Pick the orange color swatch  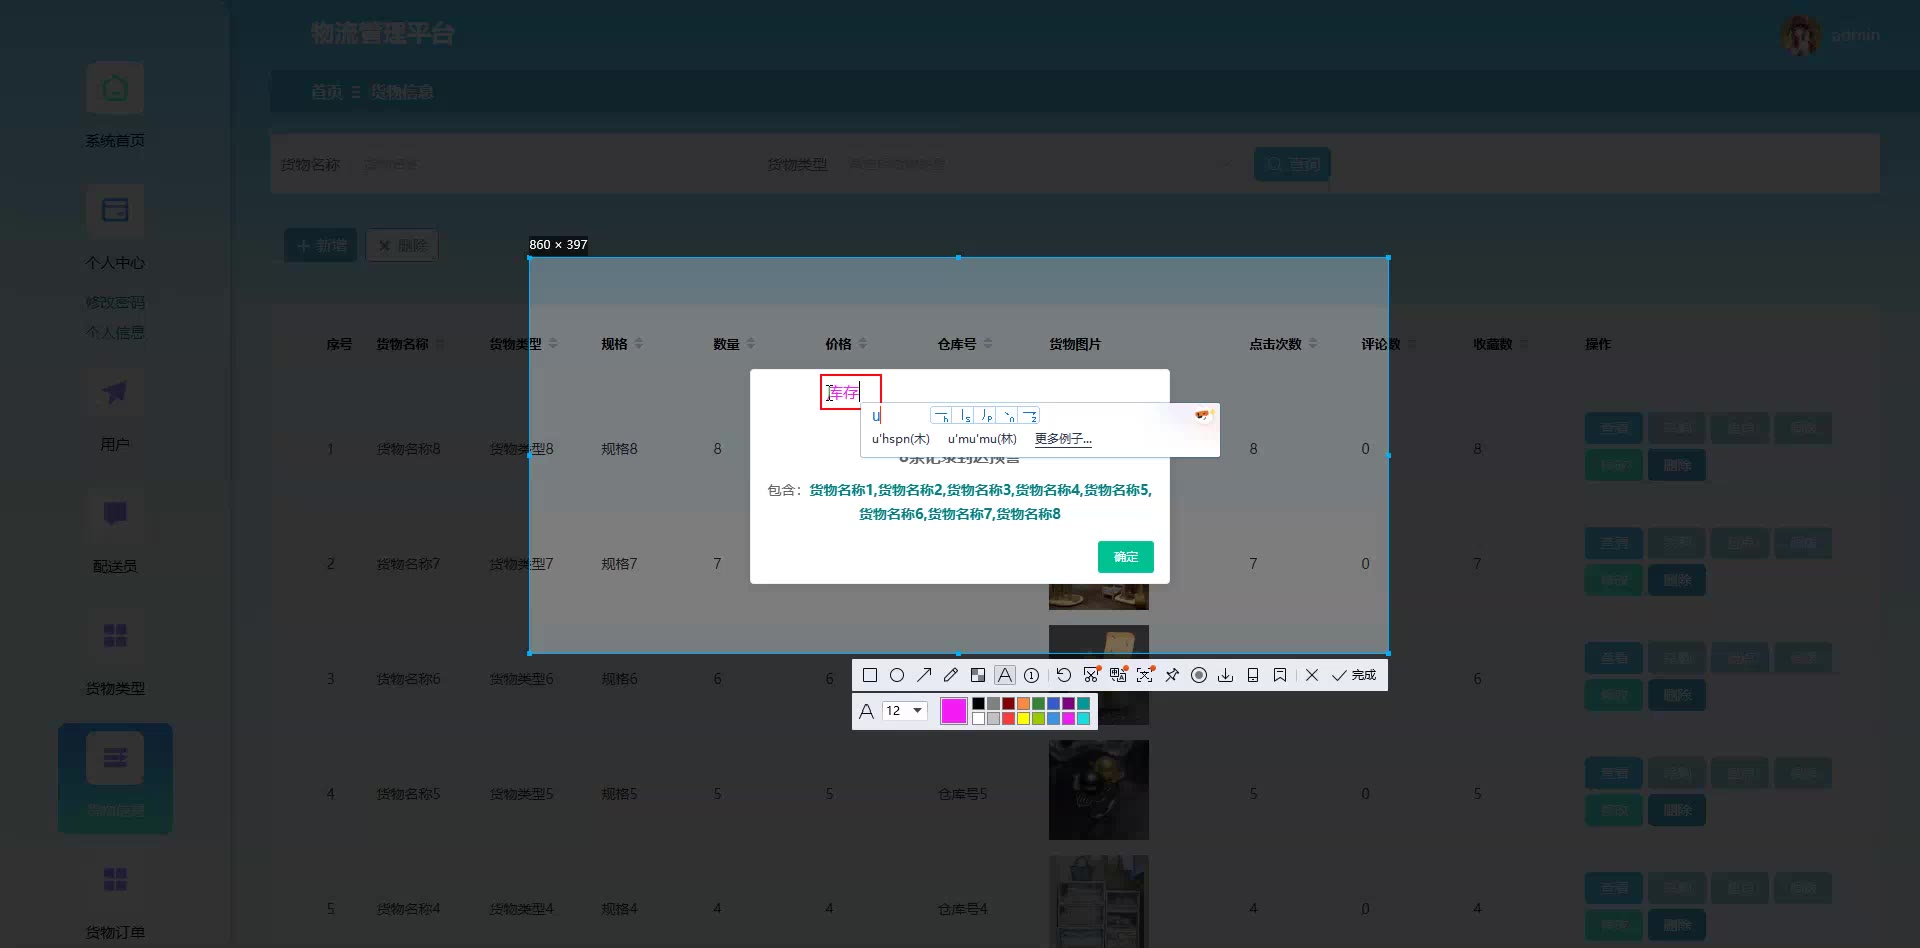(1023, 704)
